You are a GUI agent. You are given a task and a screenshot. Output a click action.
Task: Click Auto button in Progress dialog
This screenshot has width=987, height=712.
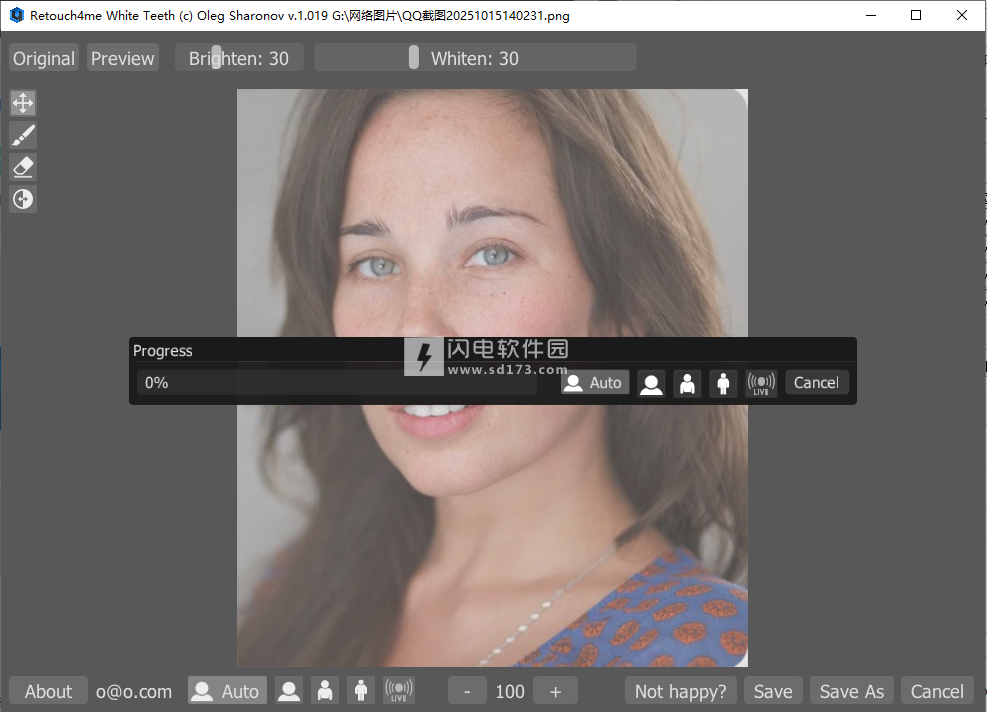point(594,383)
